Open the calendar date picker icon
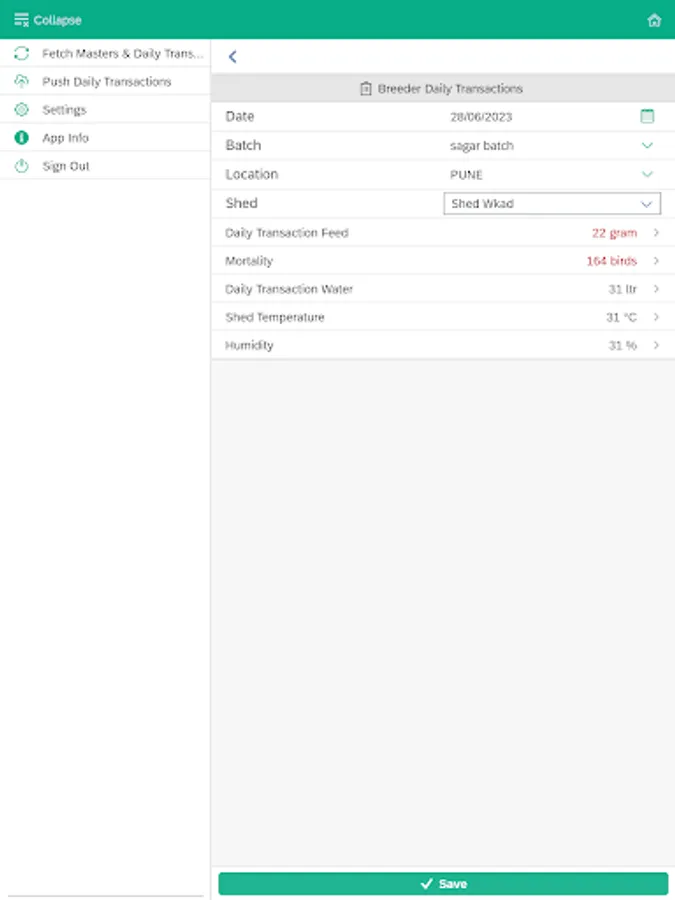The width and height of the screenshot is (675, 900). [647, 117]
